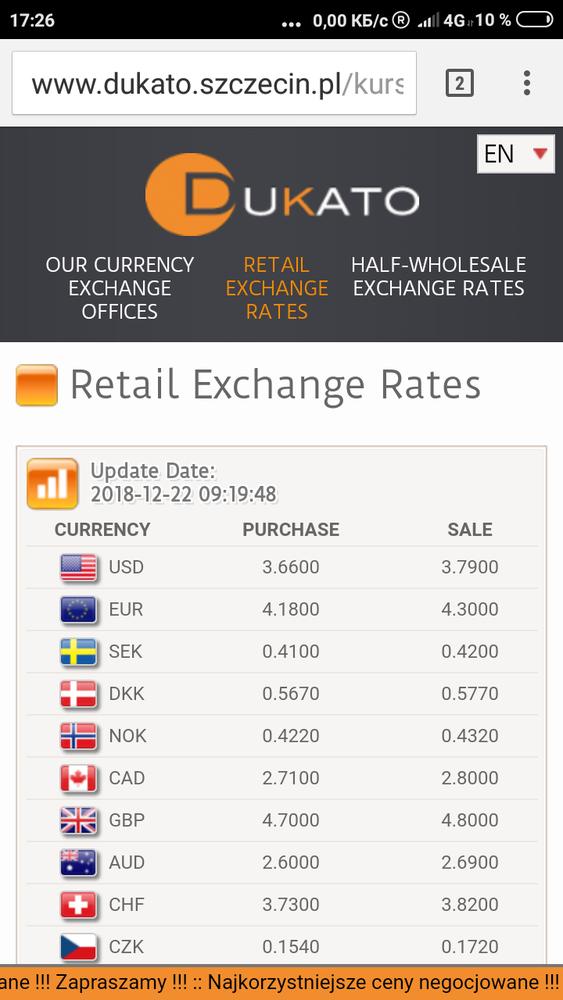Tap the Swedish flag next to SEK

click(78, 652)
